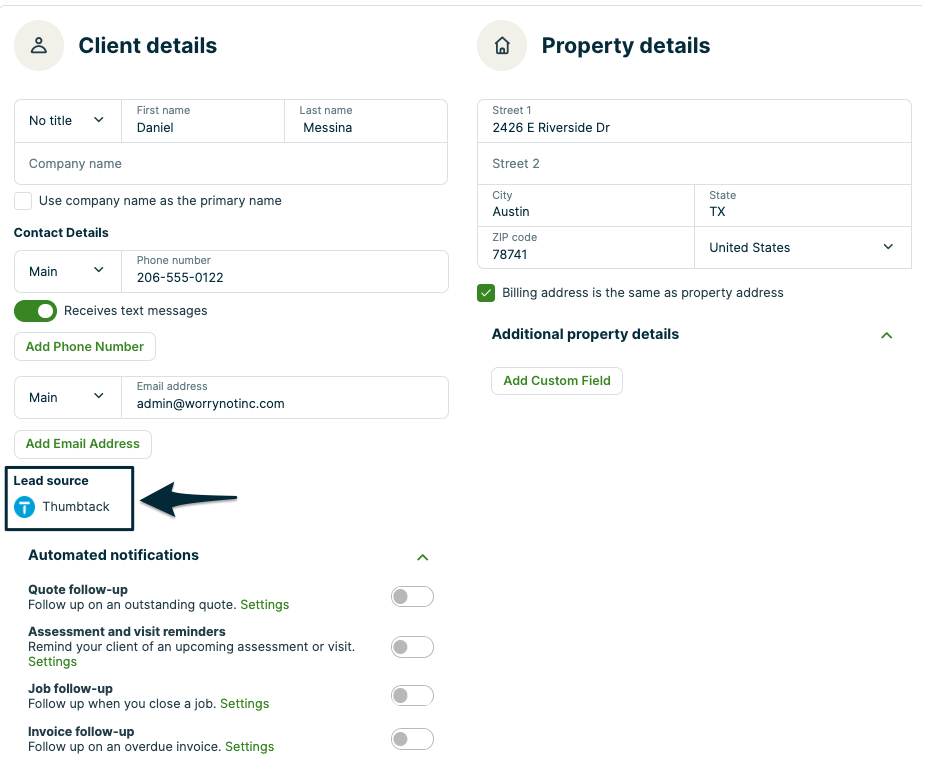Check 'Use company name as primary name'
Screen dimensions: 926x777
23,201
